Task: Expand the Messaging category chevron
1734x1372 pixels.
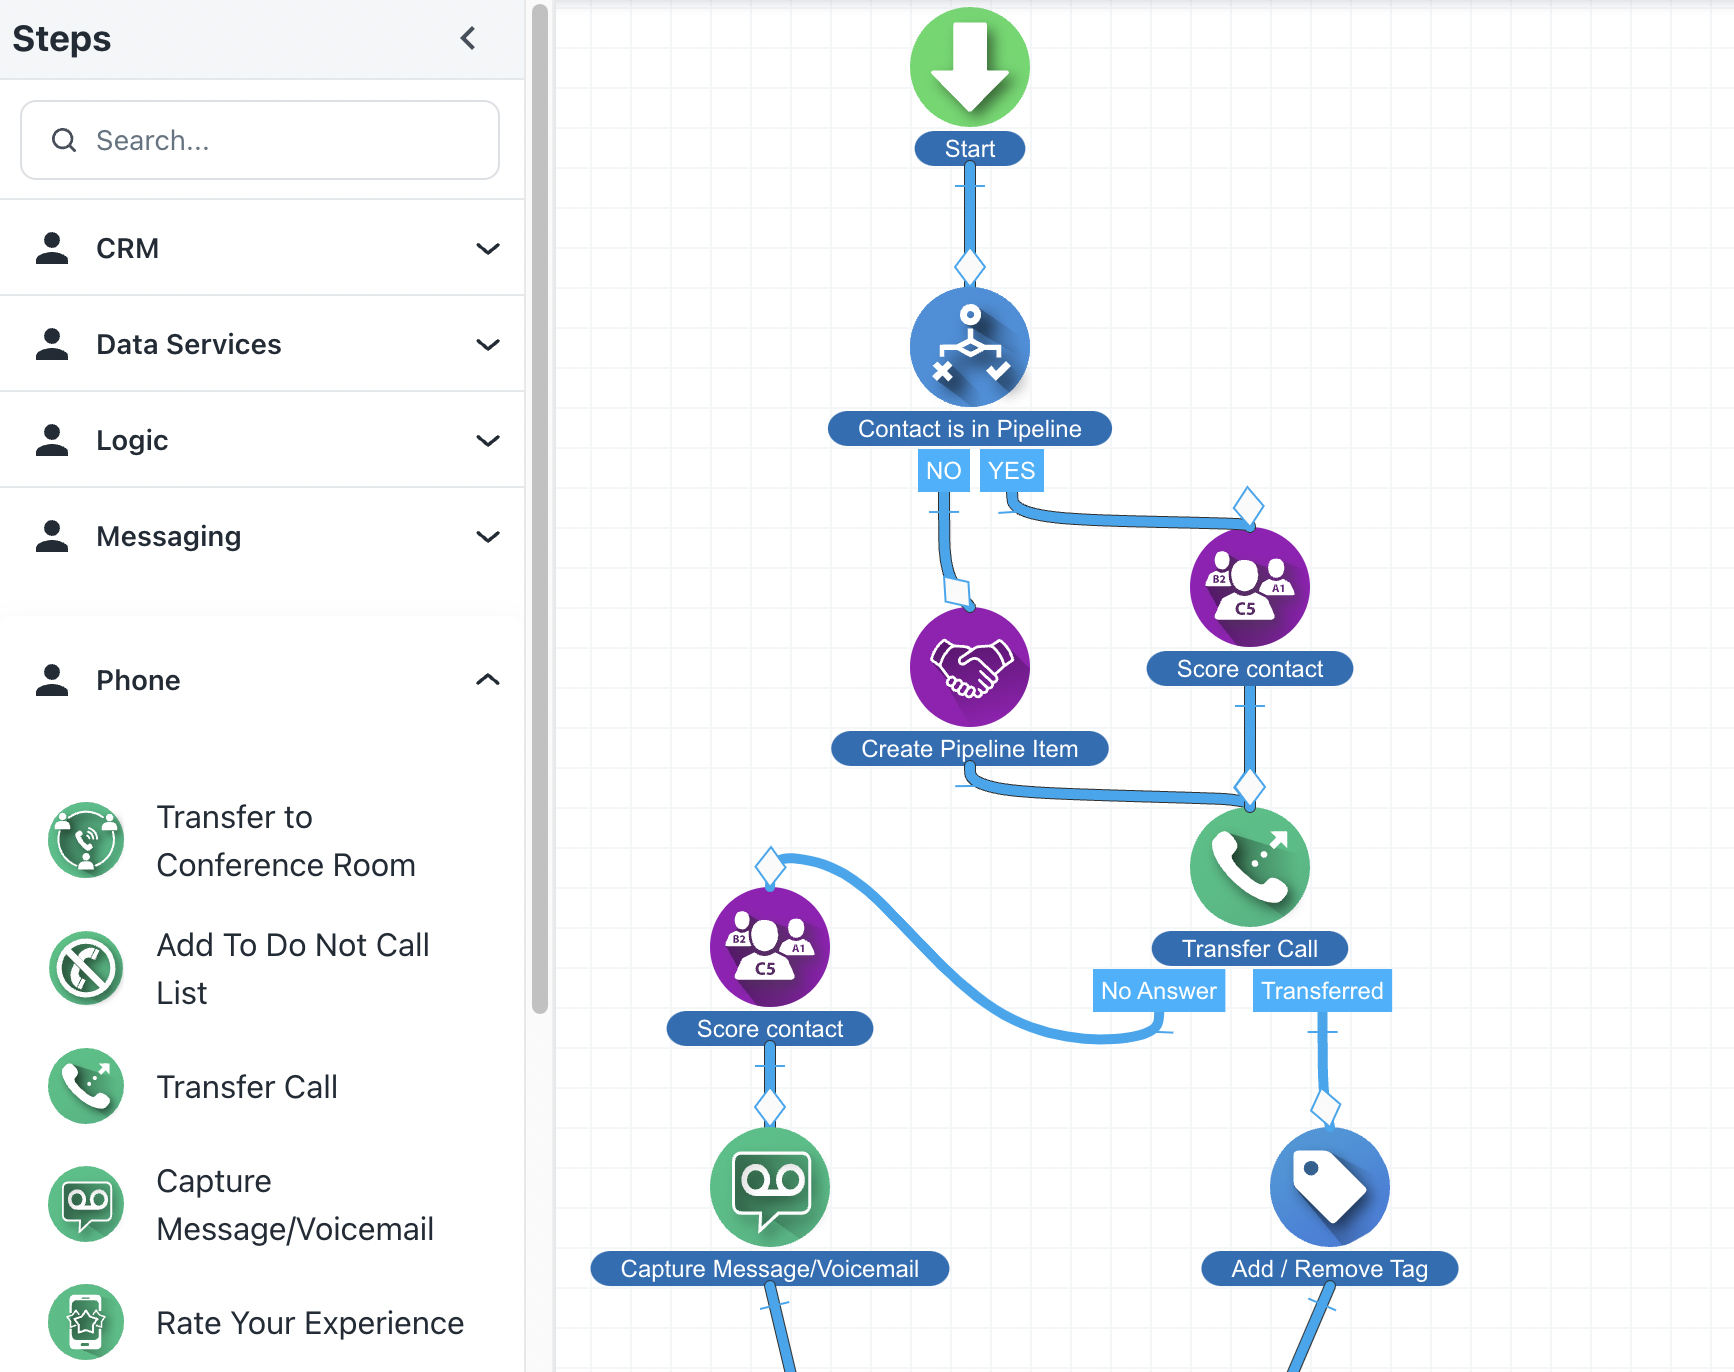Action: (x=487, y=536)
